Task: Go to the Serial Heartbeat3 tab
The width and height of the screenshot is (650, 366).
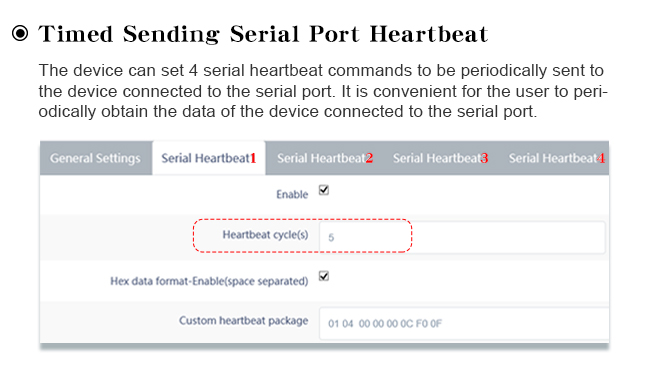Action: pyautogui.click(x=441, y=158)
